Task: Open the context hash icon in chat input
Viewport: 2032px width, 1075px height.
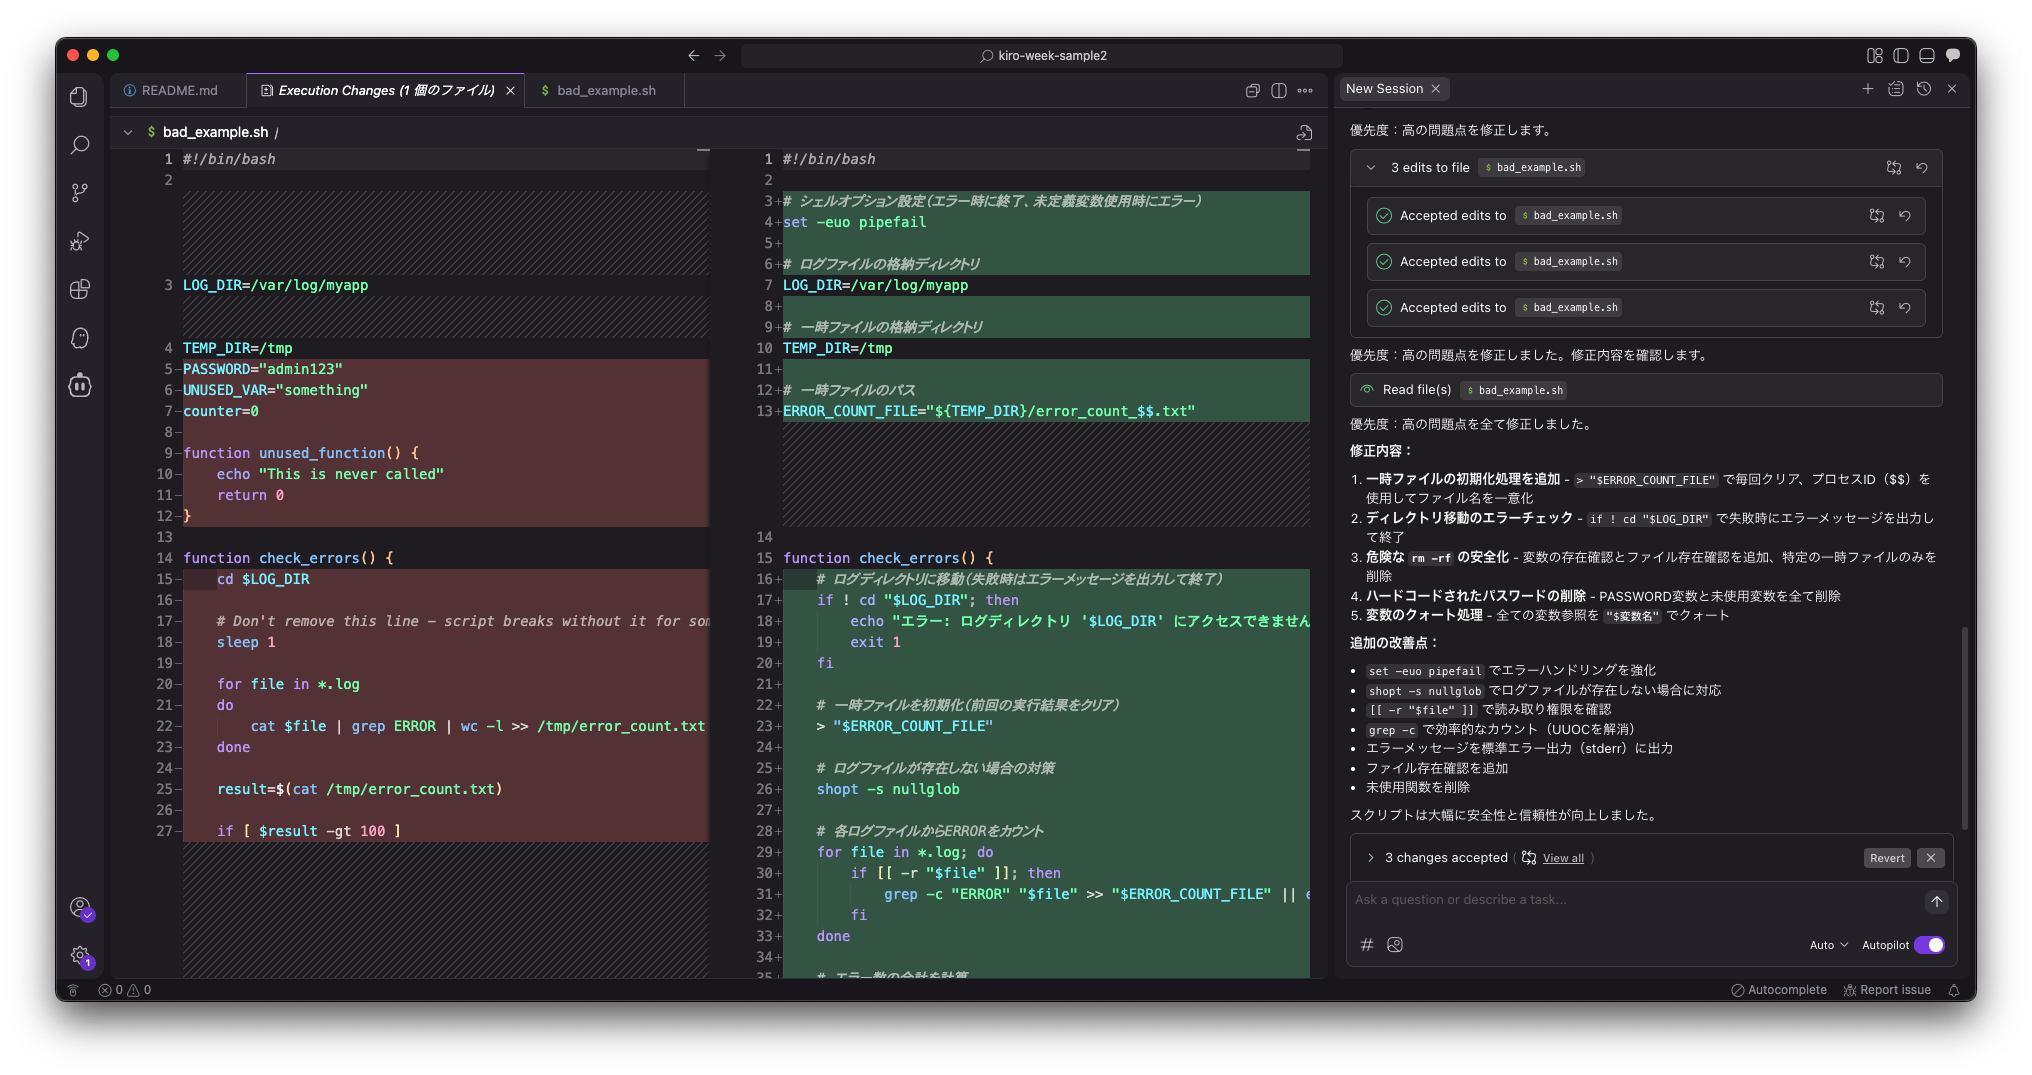Action: pyautogui.click(x=1367, y=945)
